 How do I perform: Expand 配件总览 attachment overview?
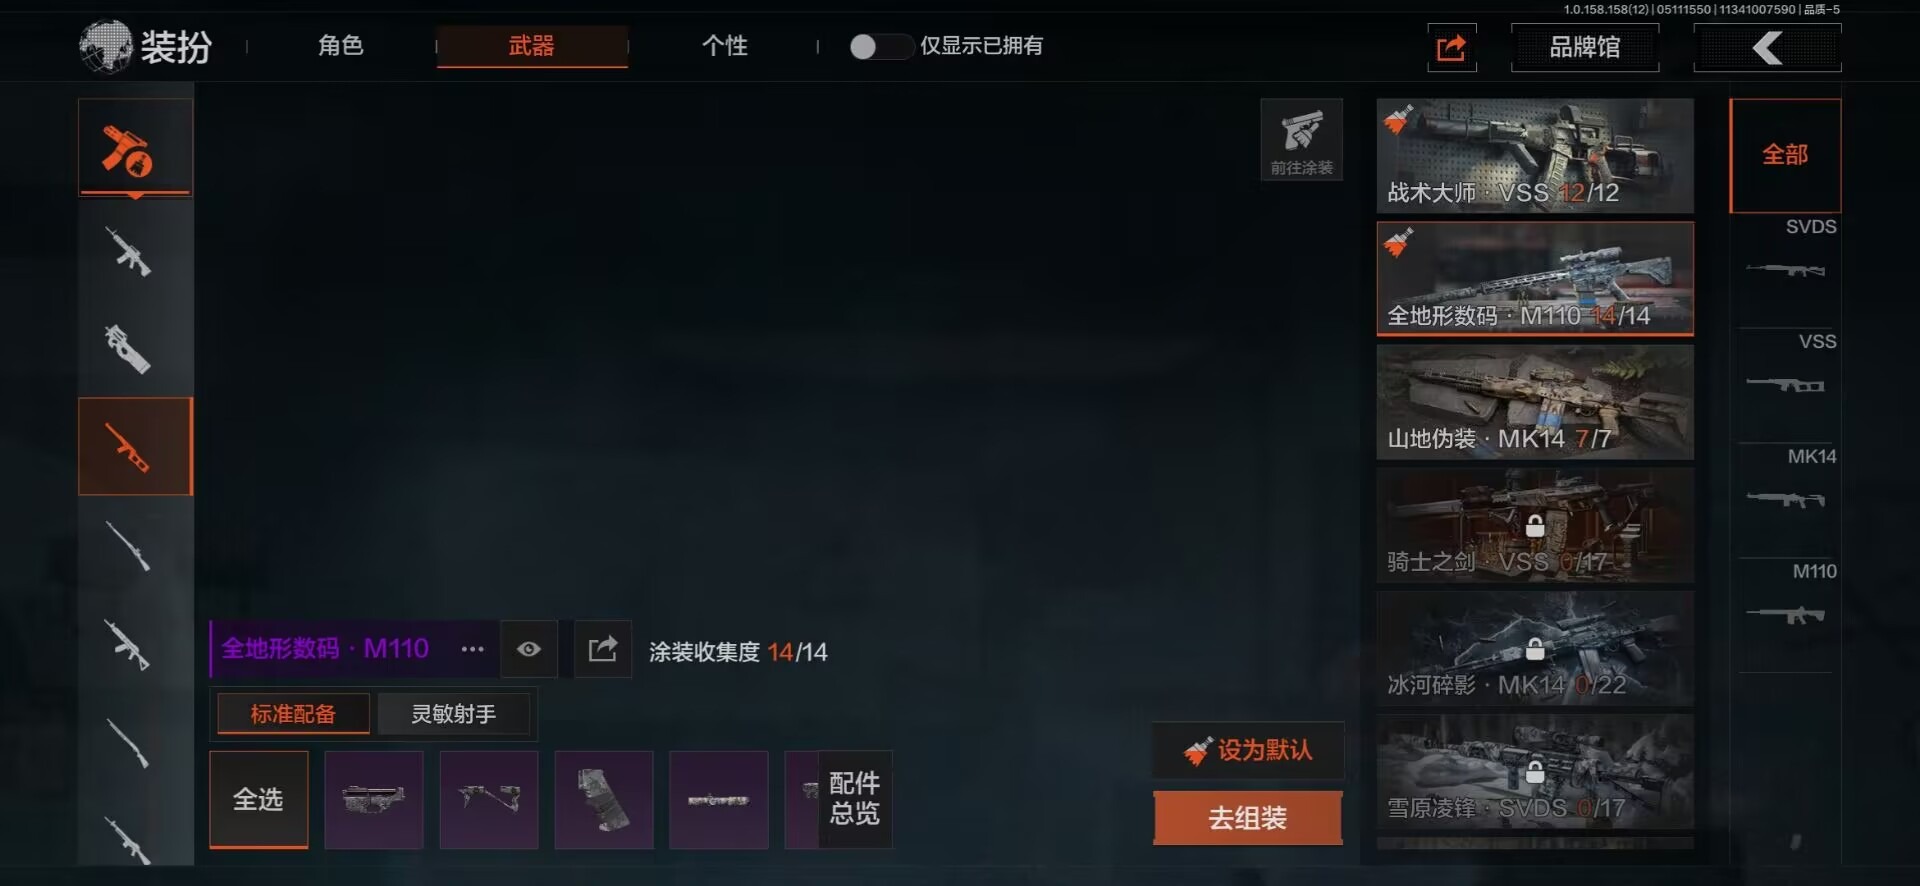(x=854, y=798)
